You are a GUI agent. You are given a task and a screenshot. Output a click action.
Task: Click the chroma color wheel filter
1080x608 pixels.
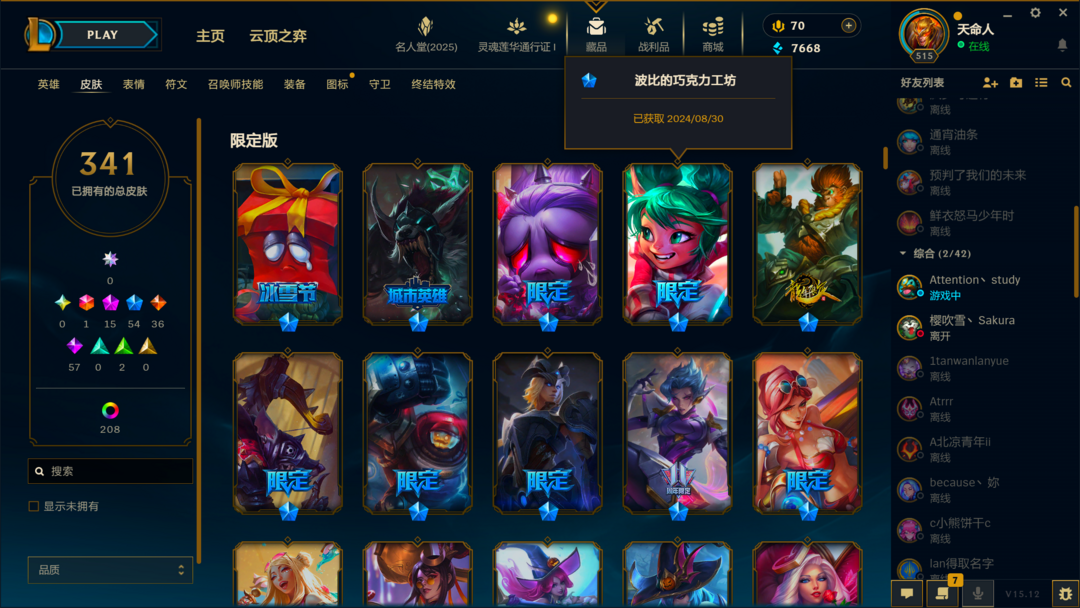point(110,411)
